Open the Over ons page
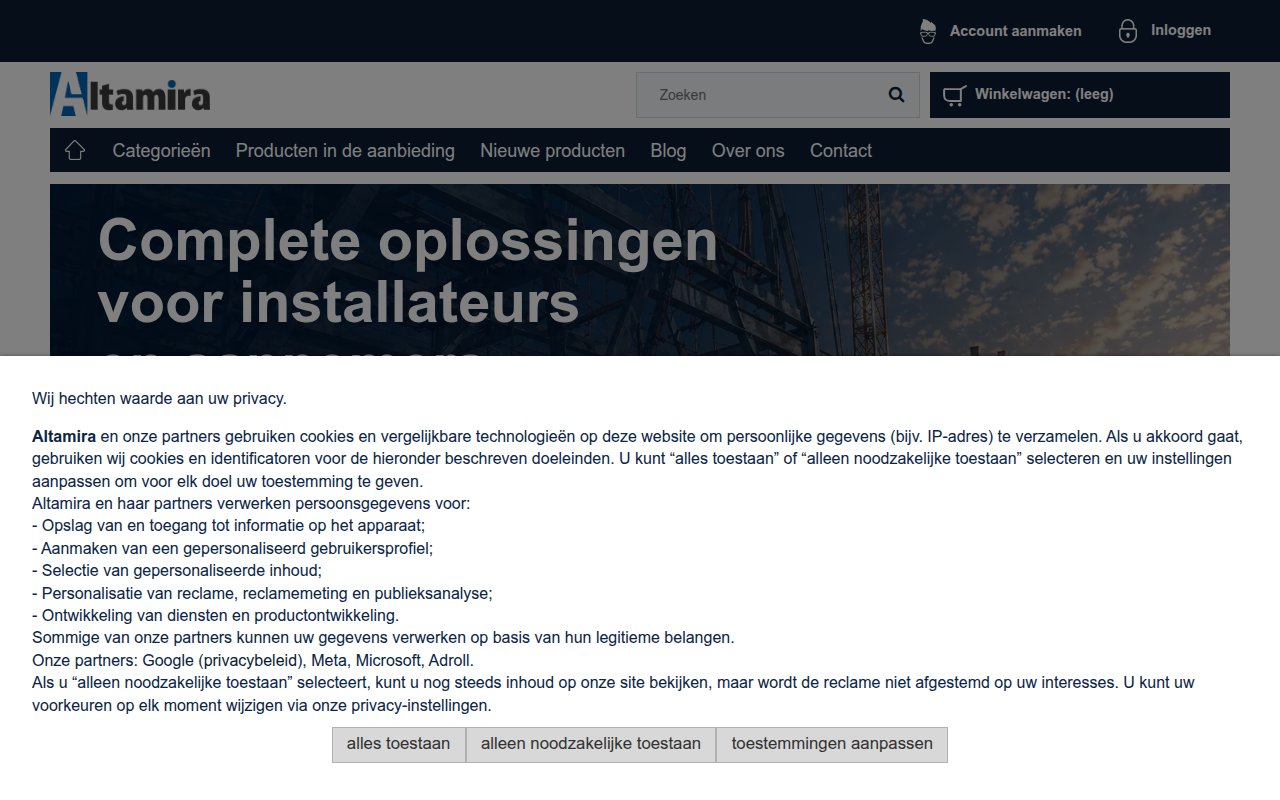Image resolution: width=1280 pixels, height=800 pixels. coord(748,150)
